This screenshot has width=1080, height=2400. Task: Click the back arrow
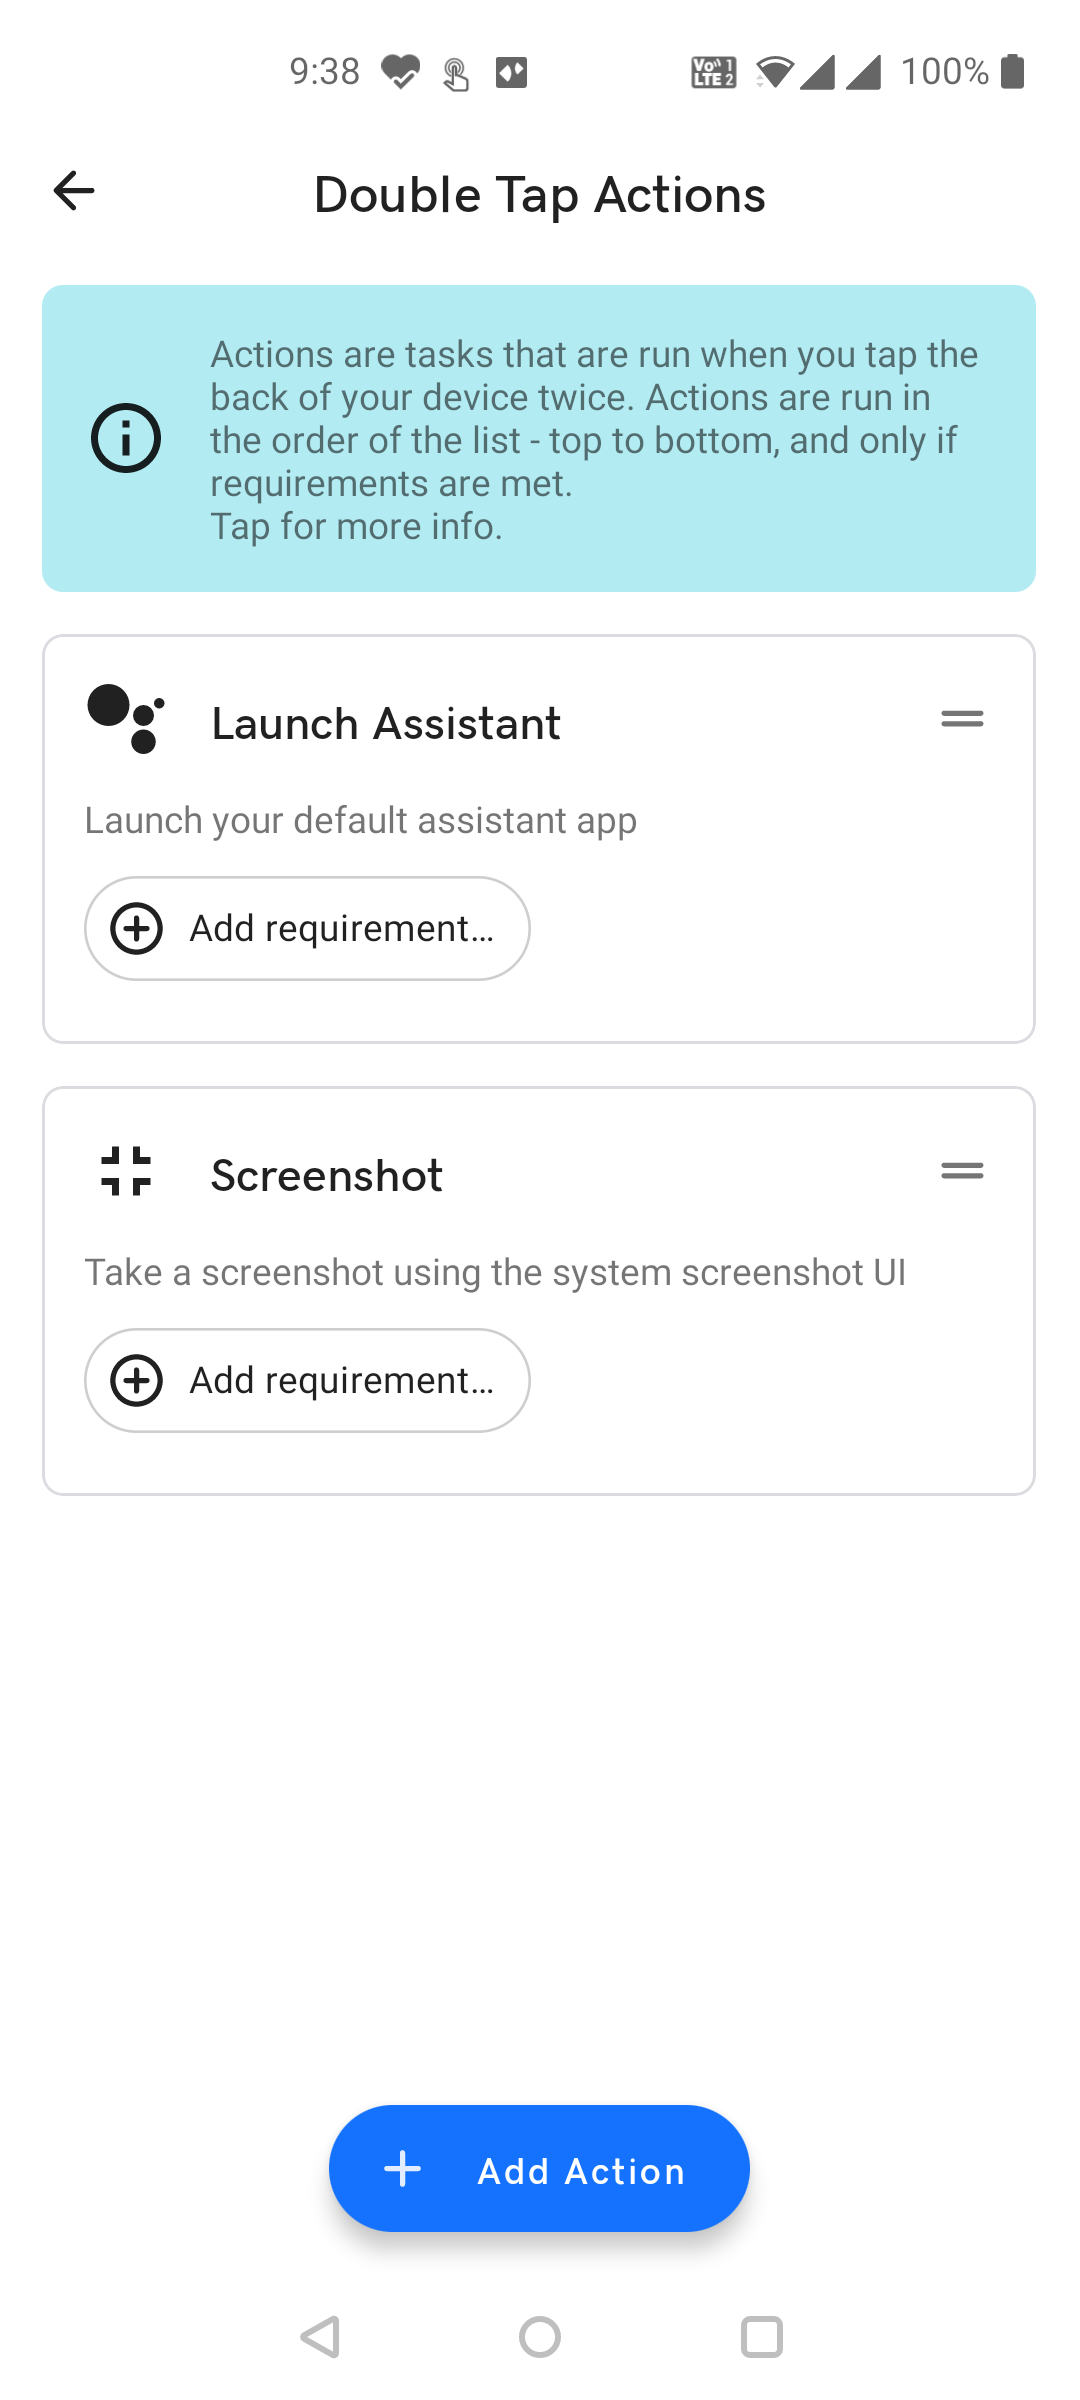click(73, 190)
